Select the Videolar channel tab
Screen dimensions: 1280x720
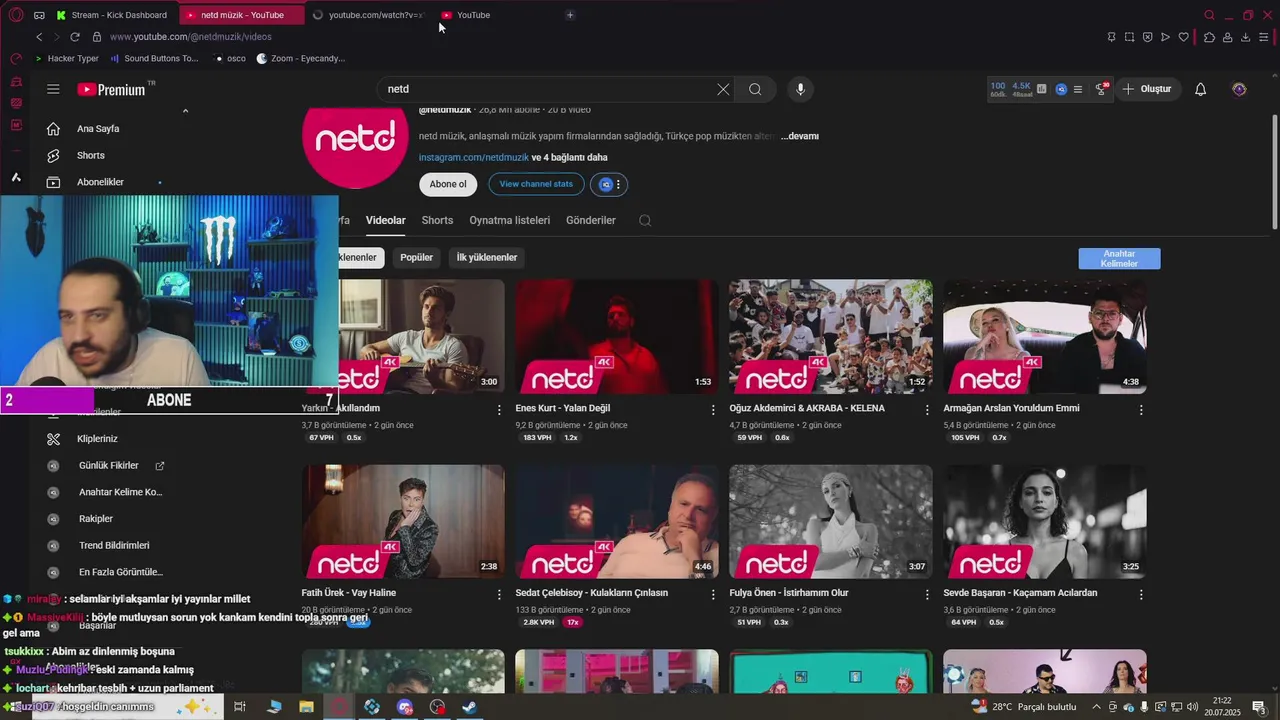pos(386,220)
